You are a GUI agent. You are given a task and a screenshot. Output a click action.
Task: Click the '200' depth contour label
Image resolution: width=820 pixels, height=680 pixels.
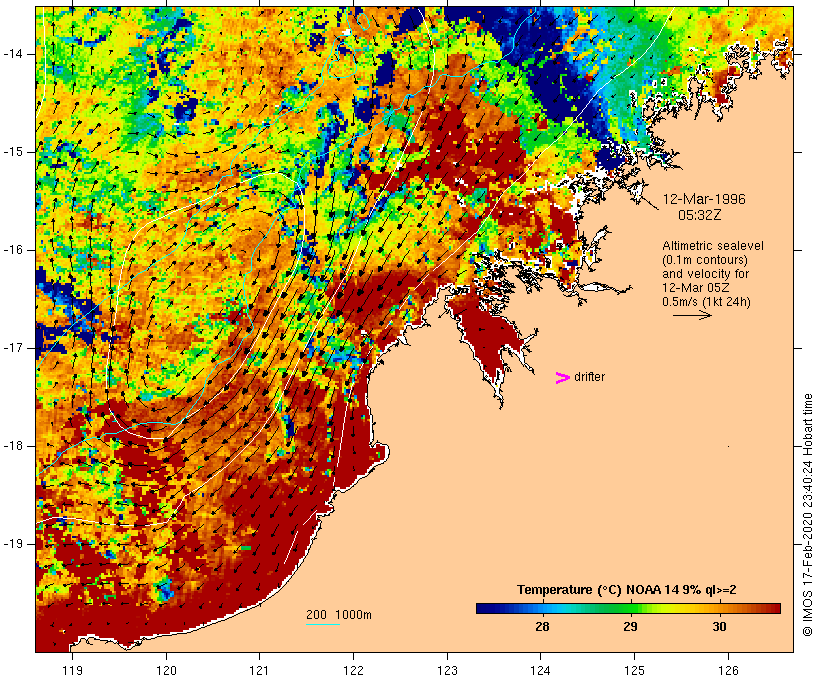[x=316, y=615]
